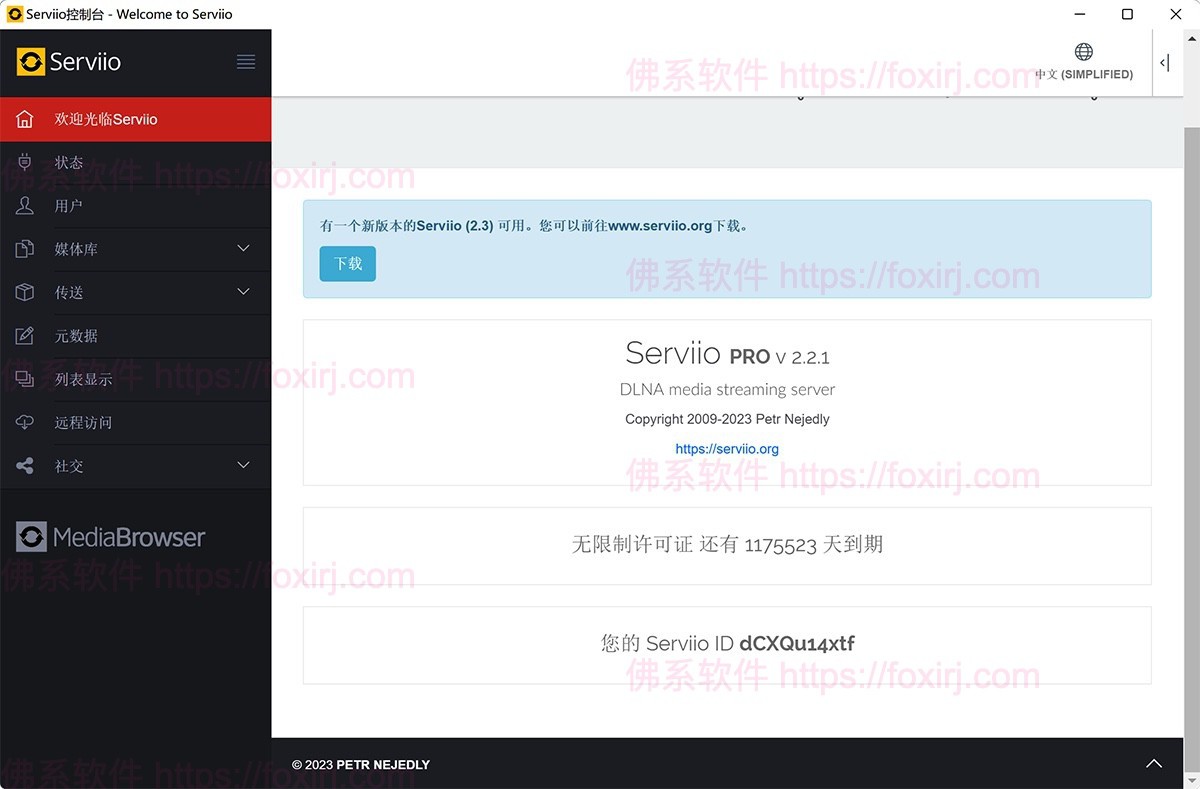Select the 媒体库 library icon
The height and width of the screenshot is (789, 1200).
[x=24, y=248]
